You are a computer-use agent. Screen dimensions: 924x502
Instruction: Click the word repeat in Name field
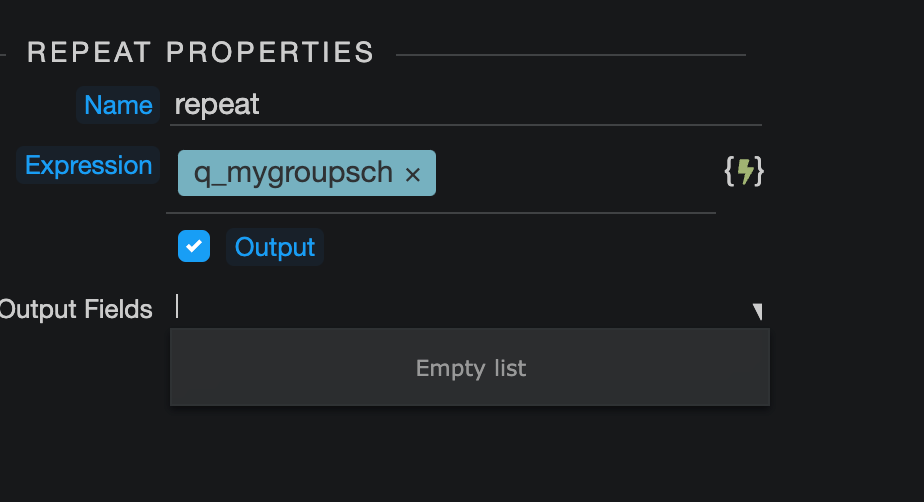[x=217, y=105]
